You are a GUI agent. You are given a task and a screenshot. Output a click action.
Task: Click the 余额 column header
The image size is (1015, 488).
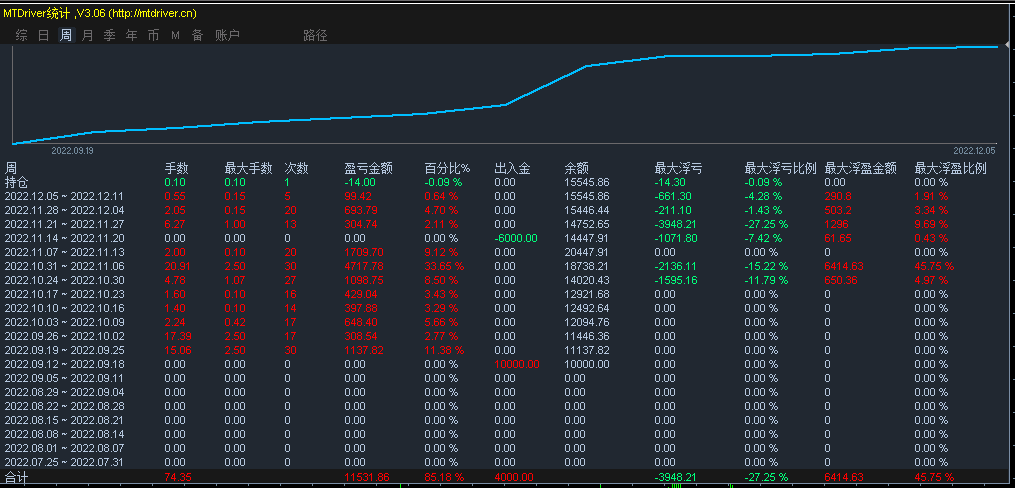coord(576,168)
